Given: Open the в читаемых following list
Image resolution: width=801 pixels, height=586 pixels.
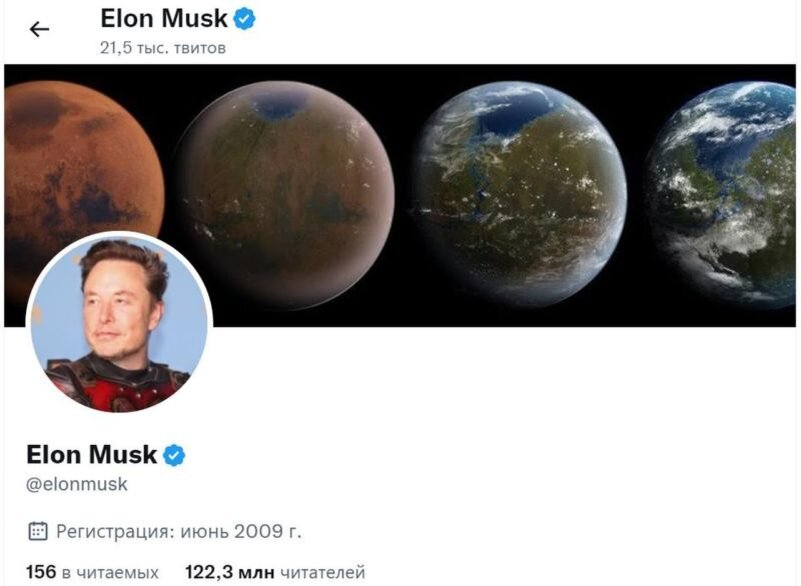Looking at the screenshot, I should click(x=110, y=573).
